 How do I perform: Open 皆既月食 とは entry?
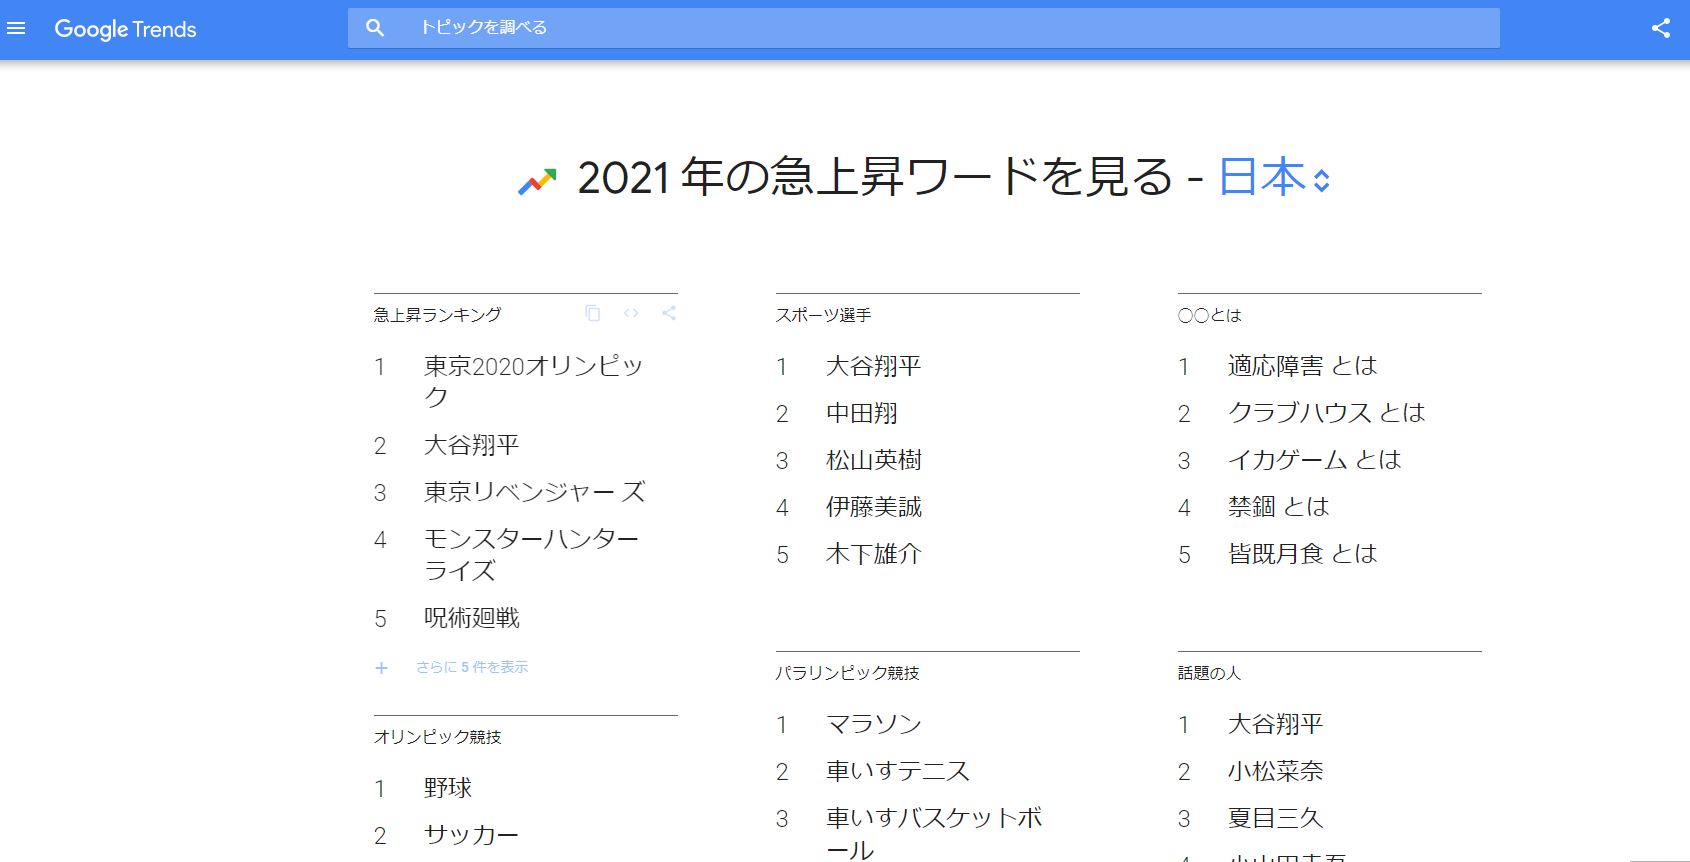click(x=1303, y=554)
